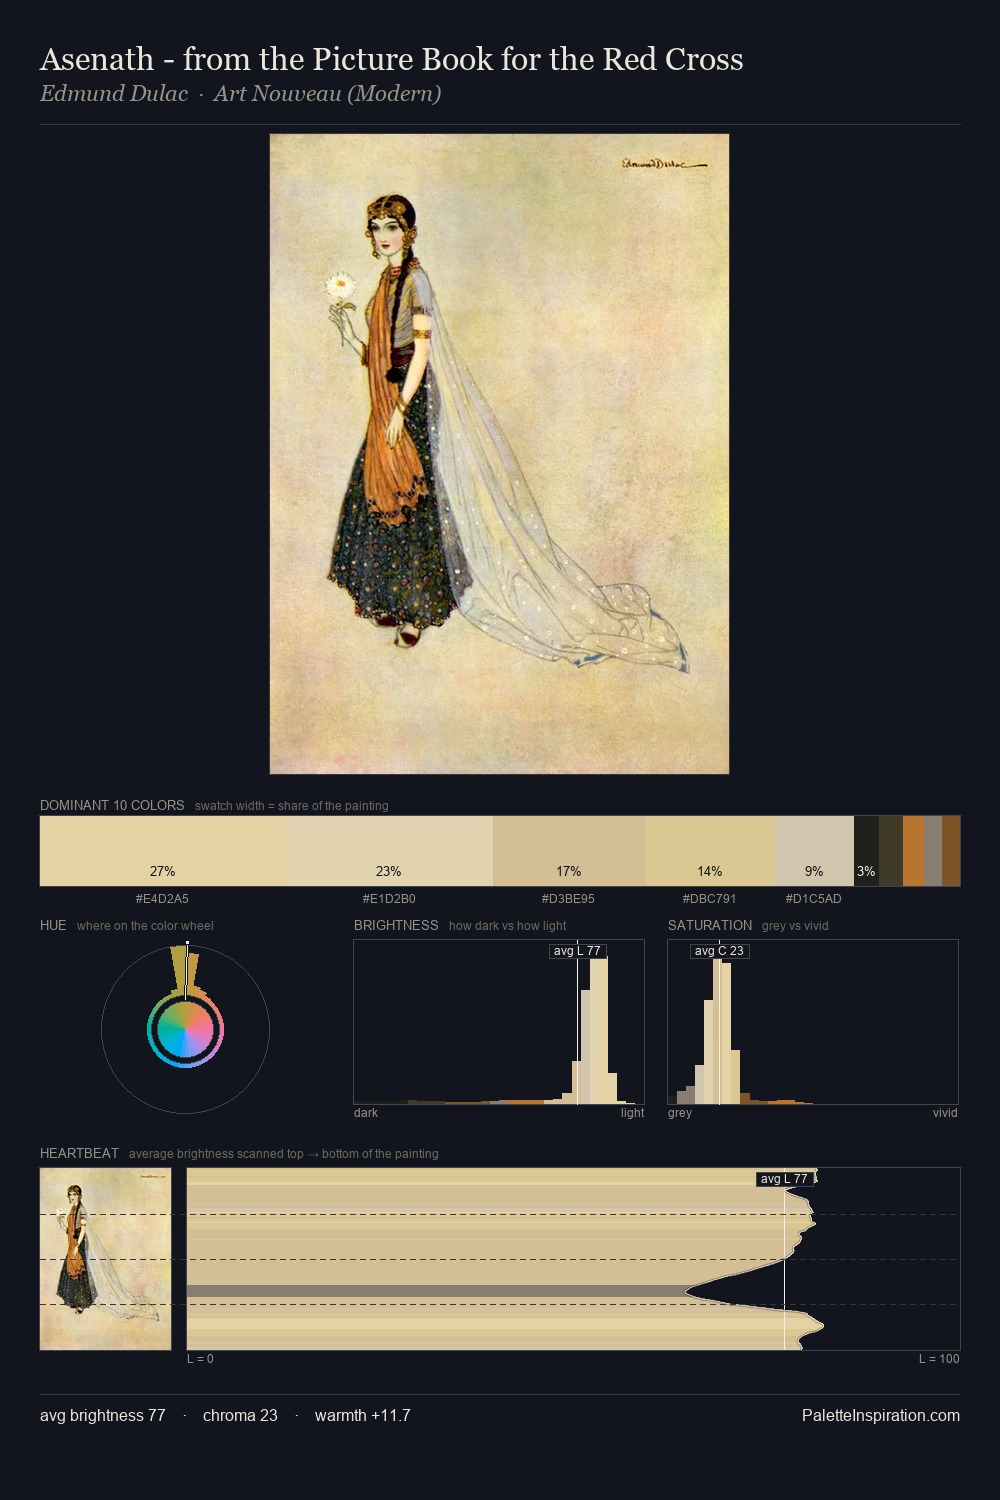This screenshot has height=1500, width=1000.
Task: Click the 'HUE' section heading
Action: tap(53, 925)
